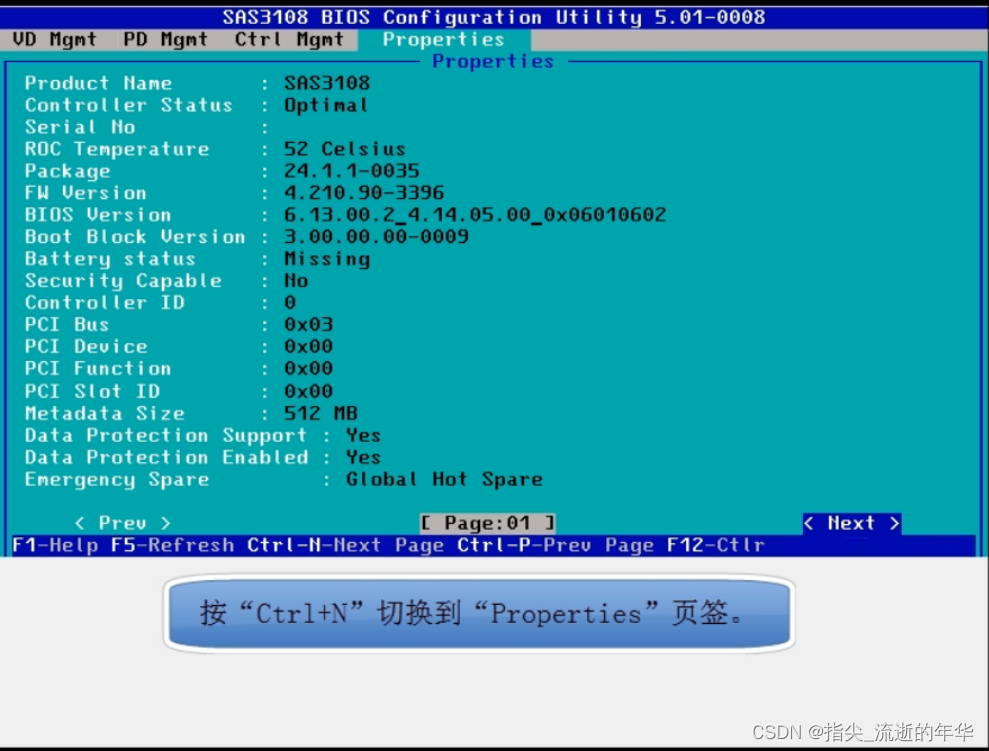Image resolution: width=989 pixels, height=751 pixels.
Task: Click the Product Name label
Action: pos(98,83)
